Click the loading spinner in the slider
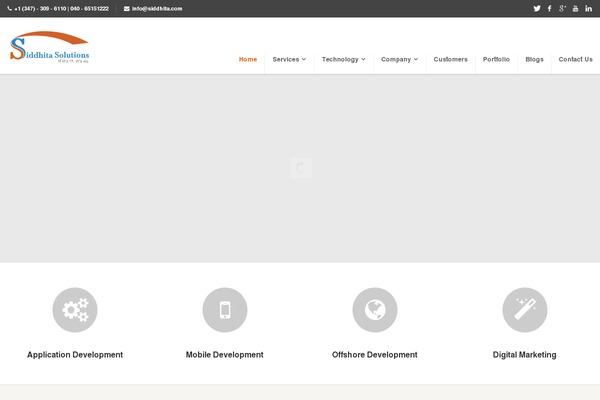The width and height of the screenshot is (600, 400). (x=301, y=168)
